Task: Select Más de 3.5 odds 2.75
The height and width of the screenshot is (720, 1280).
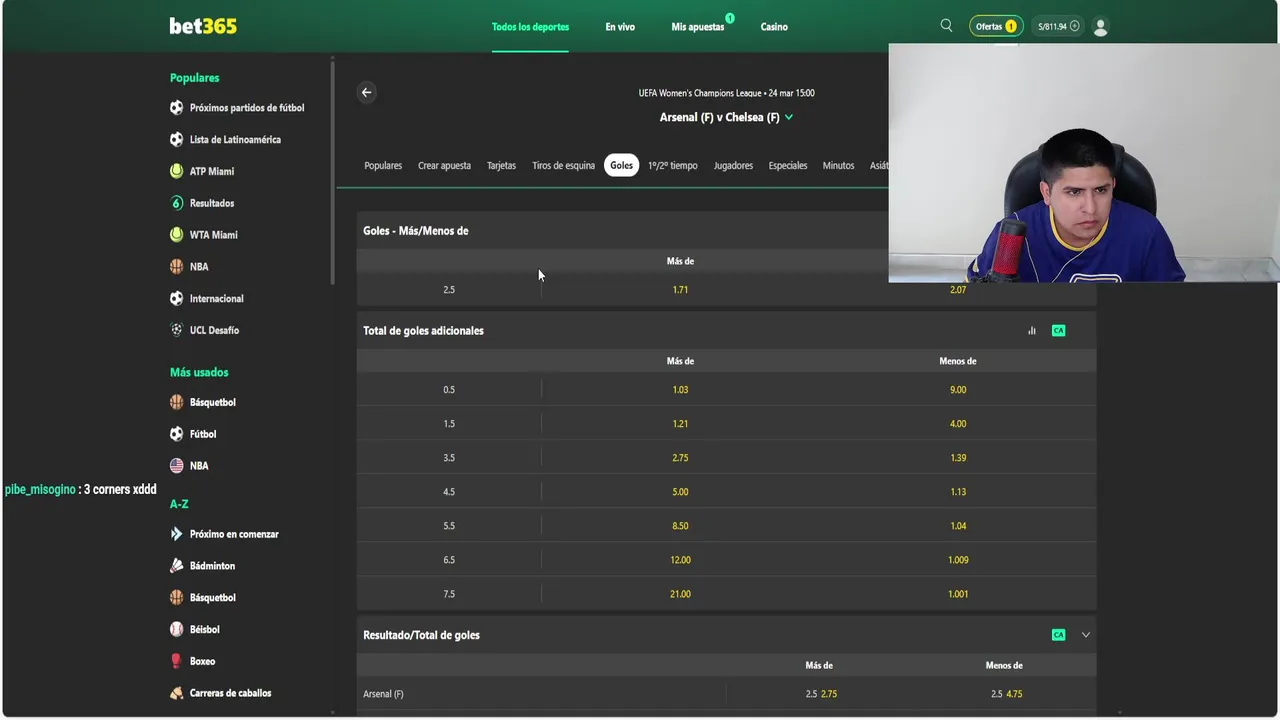Action: pos(680,458)
